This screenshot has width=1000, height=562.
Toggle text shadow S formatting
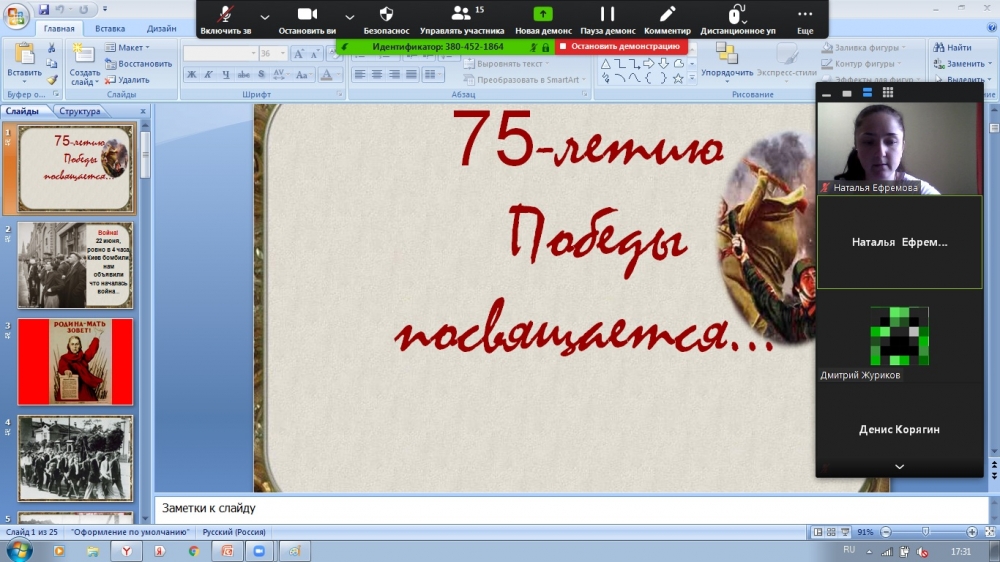pos(261,75)
